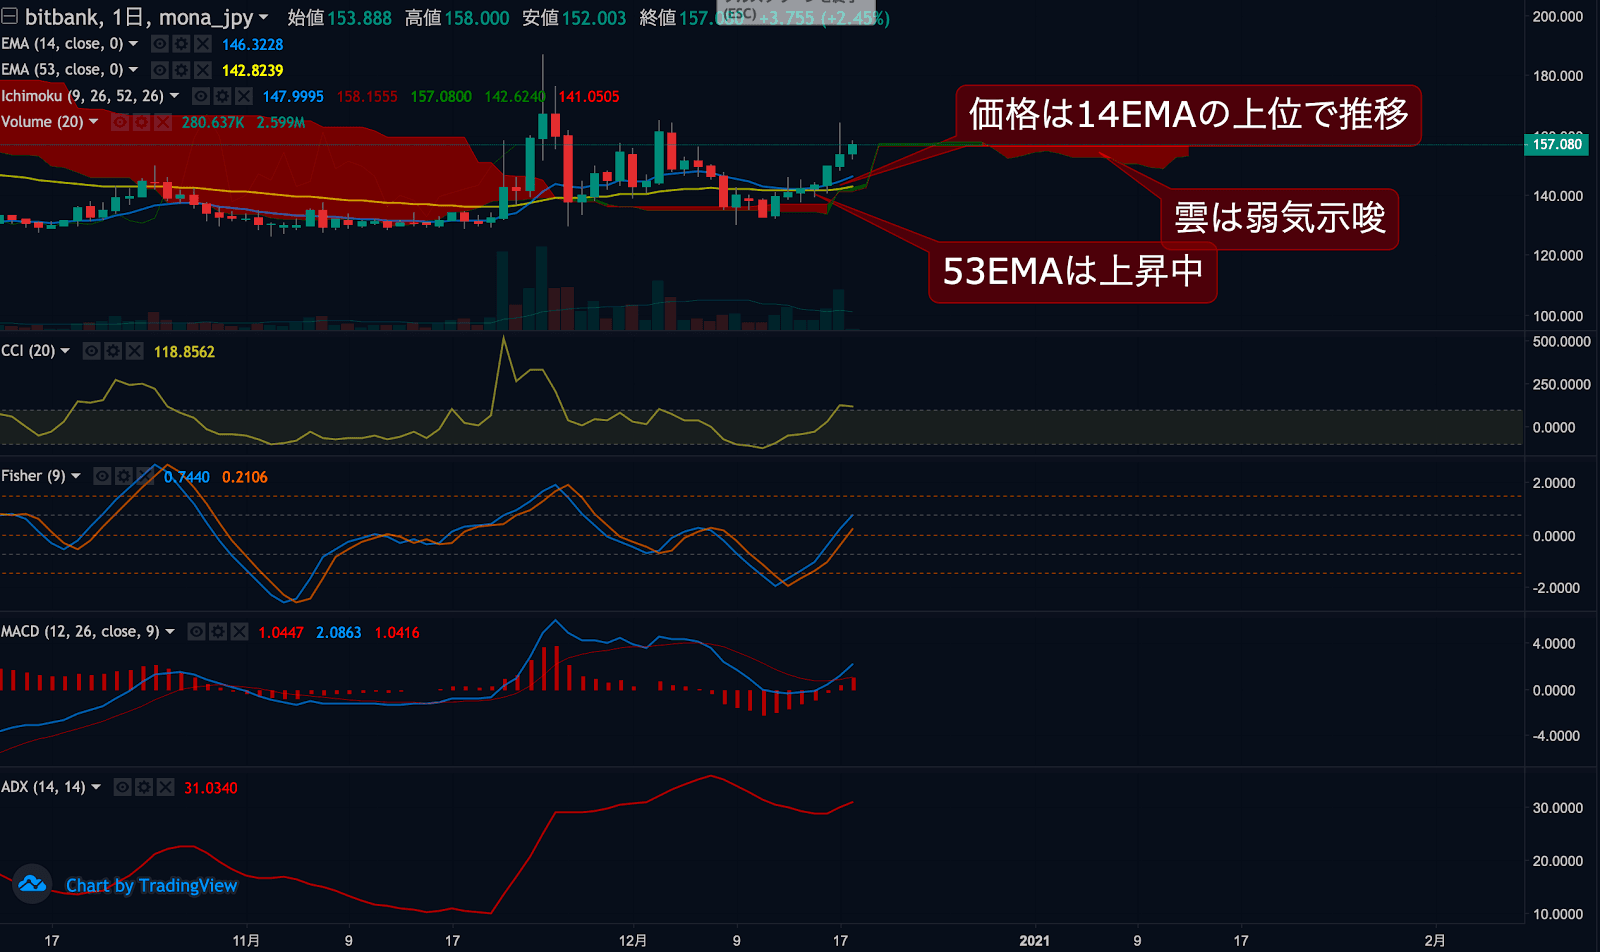Screen dimensions: 1600x952
Task: Click the chart layout icon beside bitbank
Action: pyautogui.click(x=10, y=17)
